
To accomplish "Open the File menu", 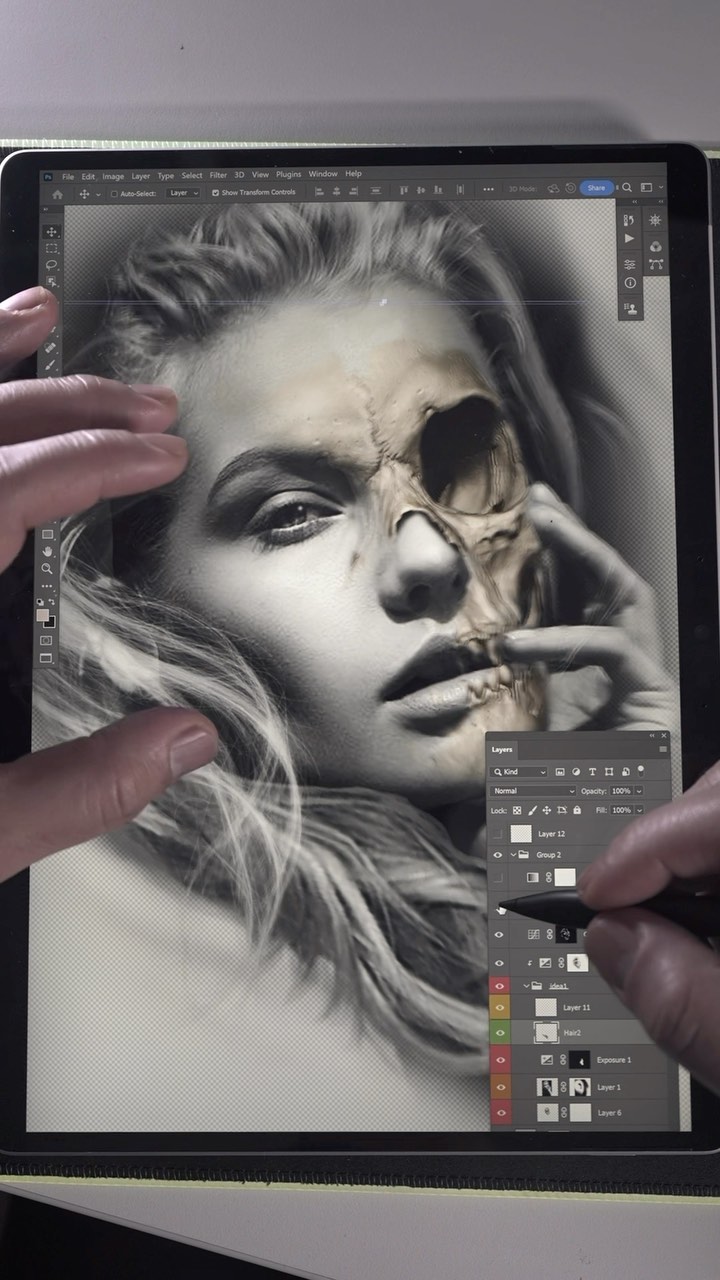I will point(68,176).
